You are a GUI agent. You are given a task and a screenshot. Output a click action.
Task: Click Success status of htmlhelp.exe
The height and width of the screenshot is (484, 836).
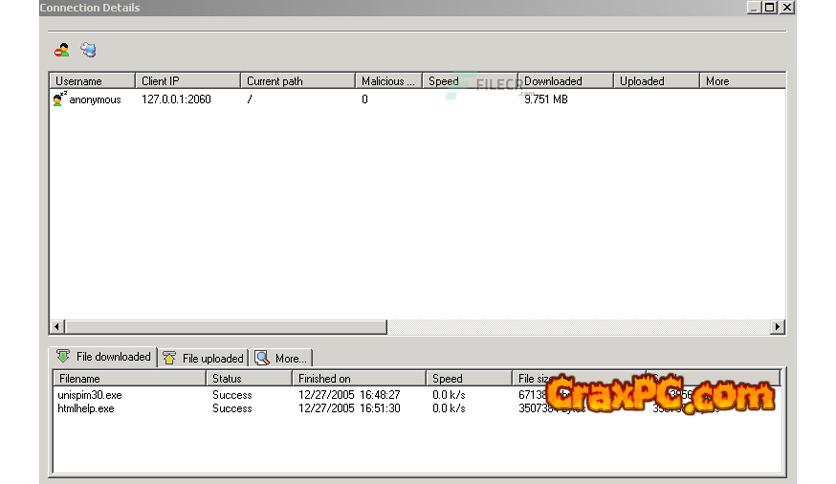click(x=232, y=408)
